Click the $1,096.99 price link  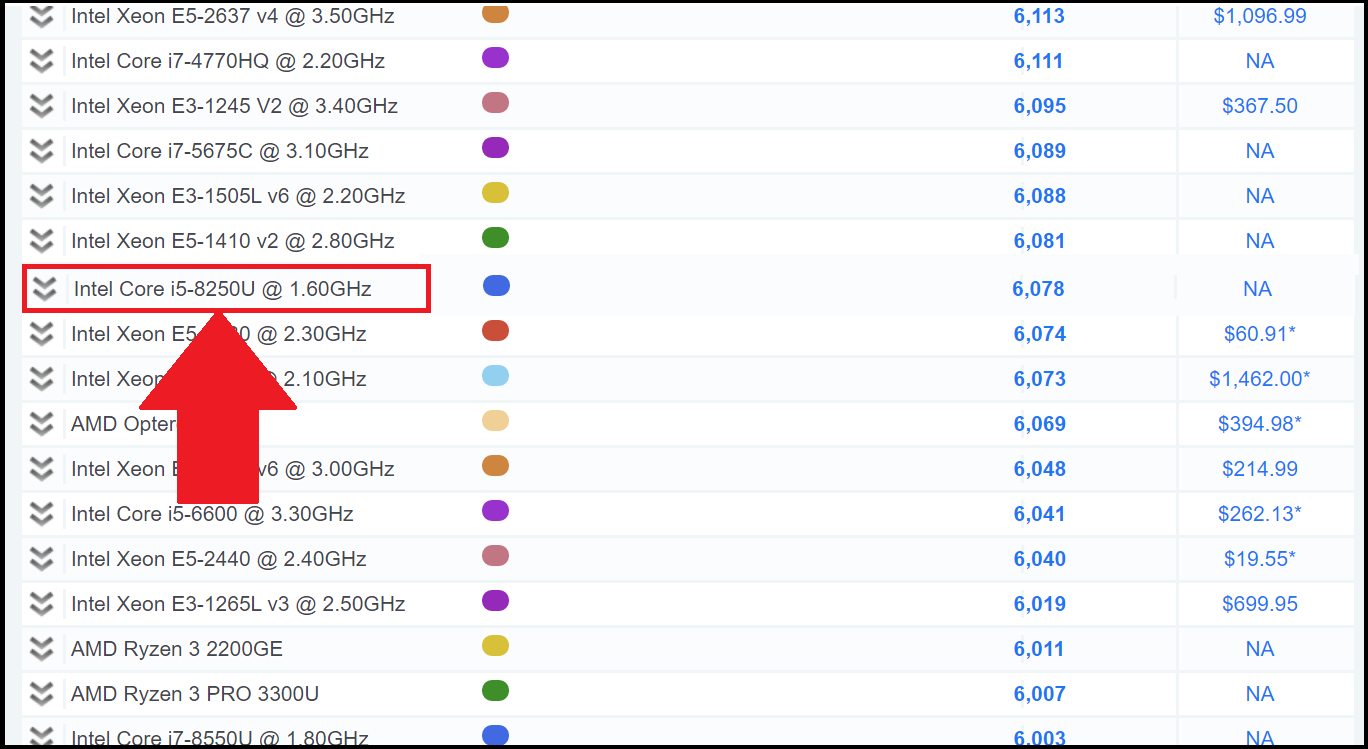pyautogui.click(x=1260, y=15)
